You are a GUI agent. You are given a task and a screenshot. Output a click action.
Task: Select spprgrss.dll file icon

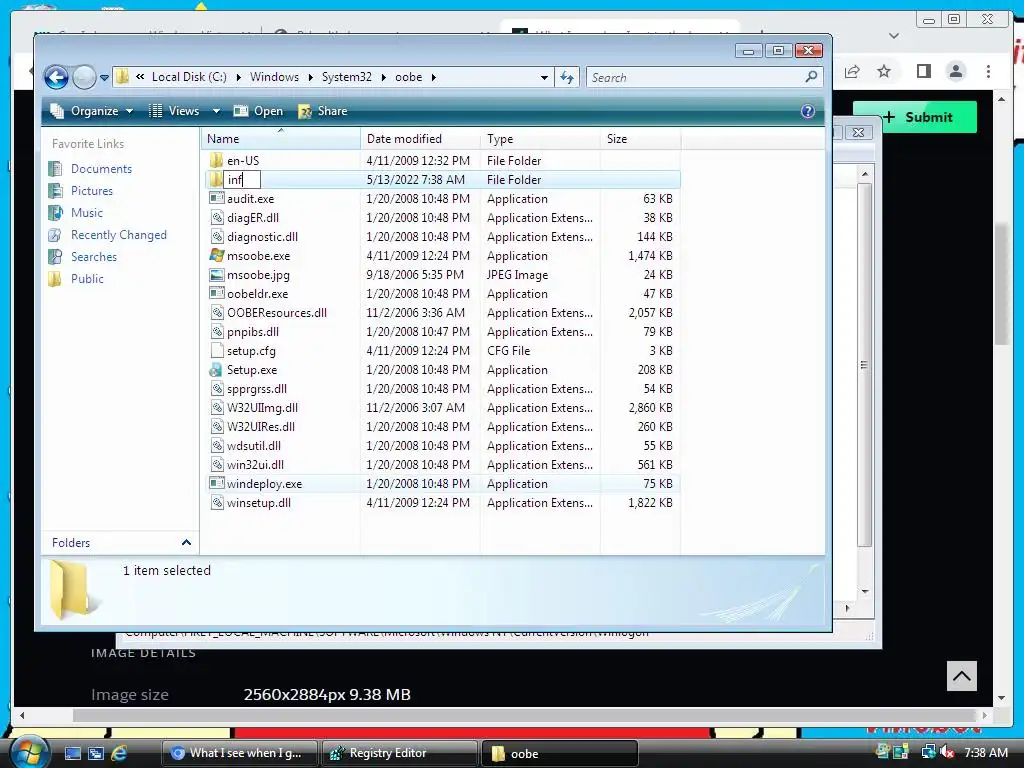click(x=216, y=389)
